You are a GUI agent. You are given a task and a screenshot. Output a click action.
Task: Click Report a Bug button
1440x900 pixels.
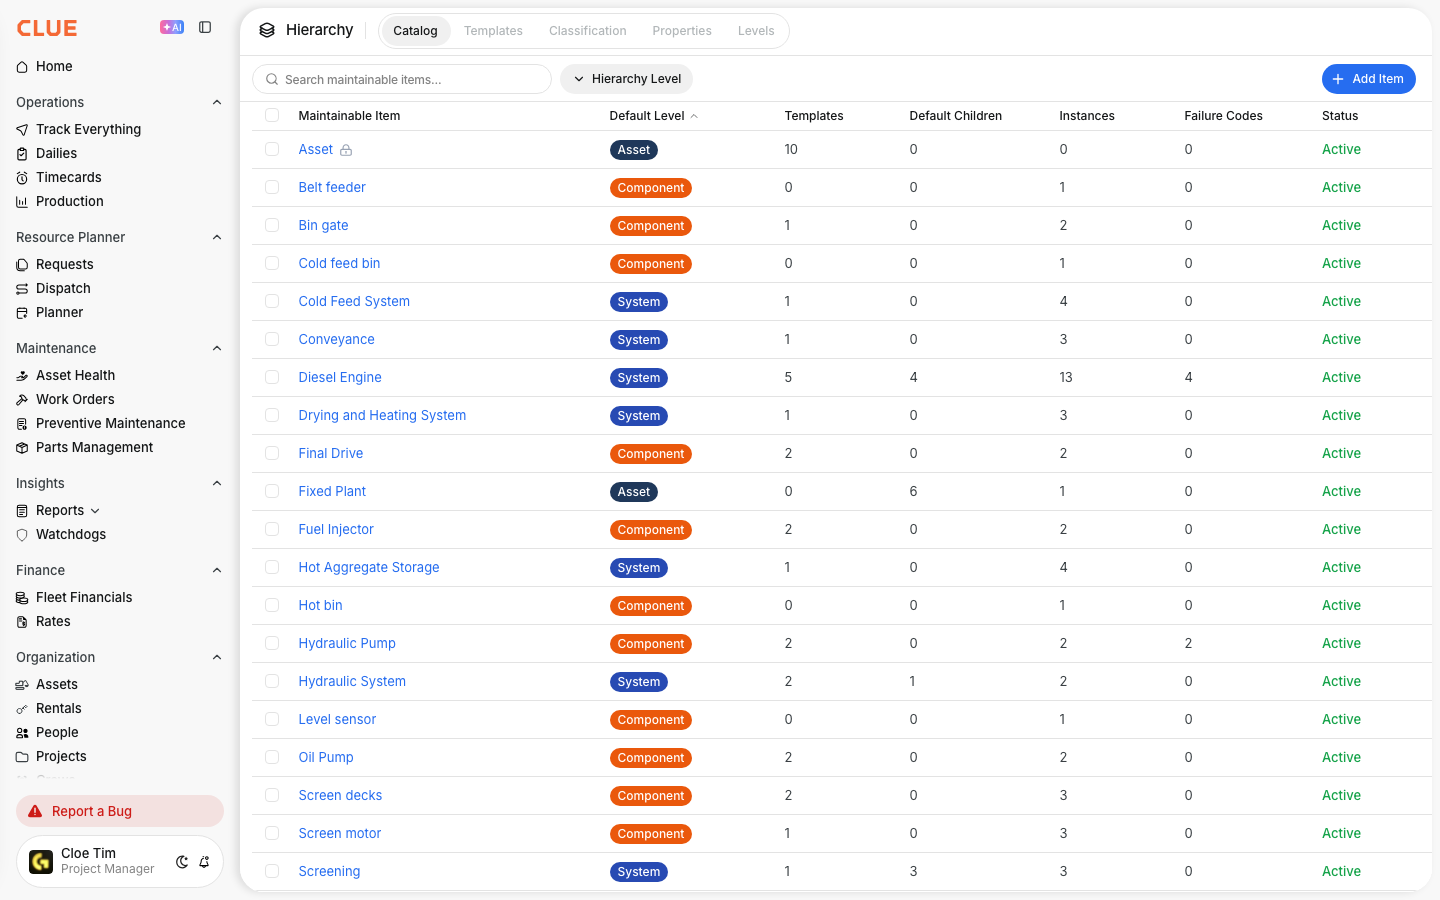click(120, 811)
